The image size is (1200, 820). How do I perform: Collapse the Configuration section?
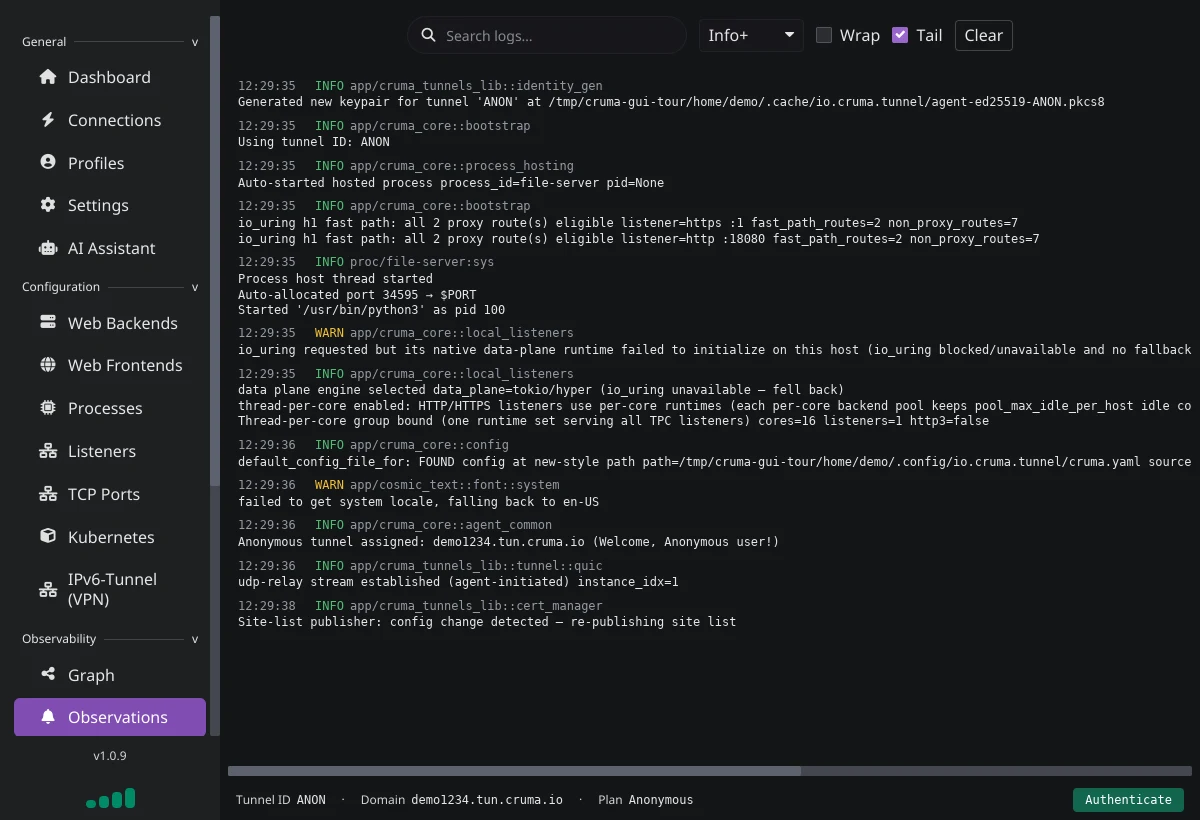click(195, 287)
